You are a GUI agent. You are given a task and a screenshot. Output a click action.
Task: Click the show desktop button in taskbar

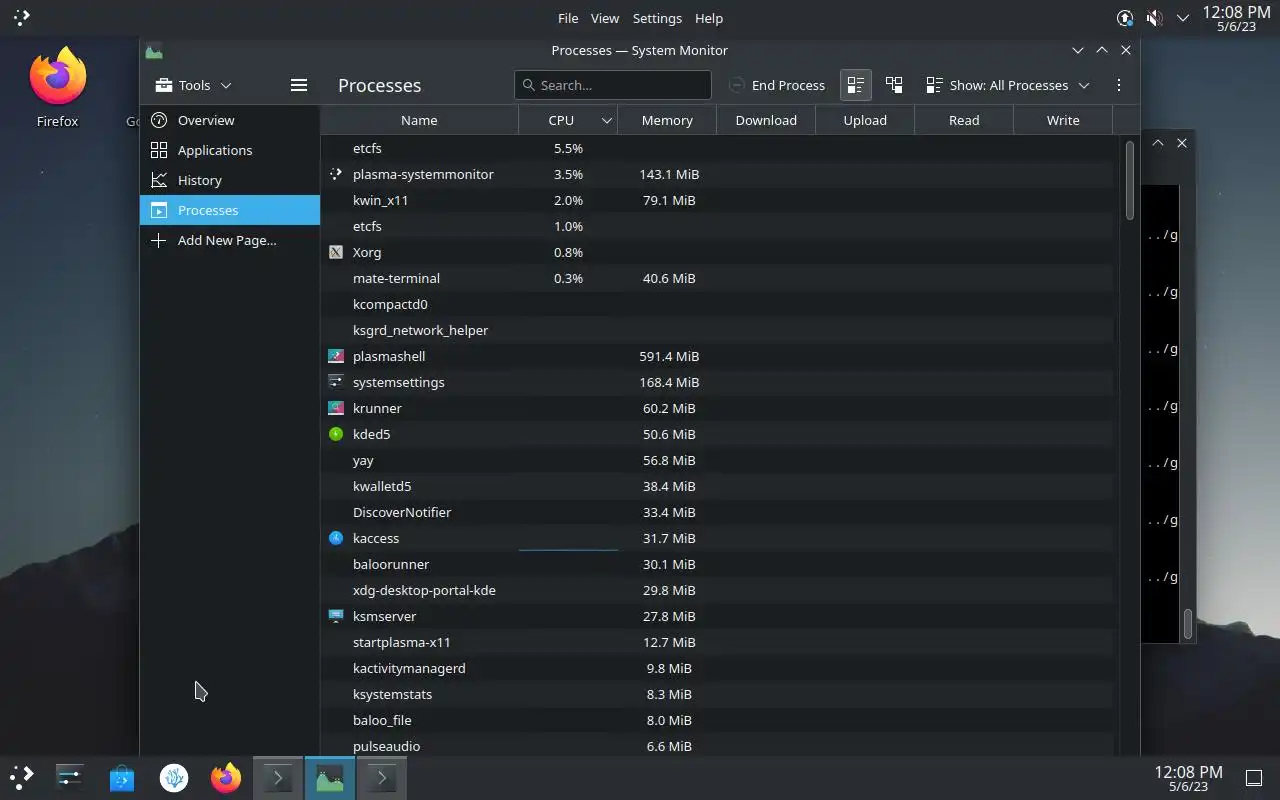(1254, 777)
